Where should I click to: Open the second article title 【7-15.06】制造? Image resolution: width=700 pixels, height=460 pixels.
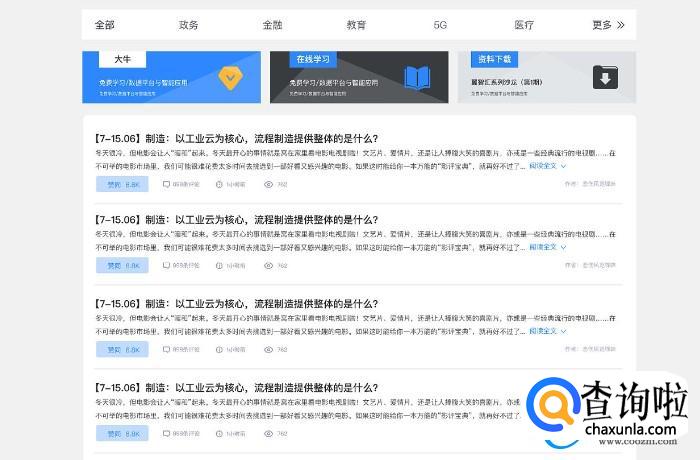(x=236, y=220)
